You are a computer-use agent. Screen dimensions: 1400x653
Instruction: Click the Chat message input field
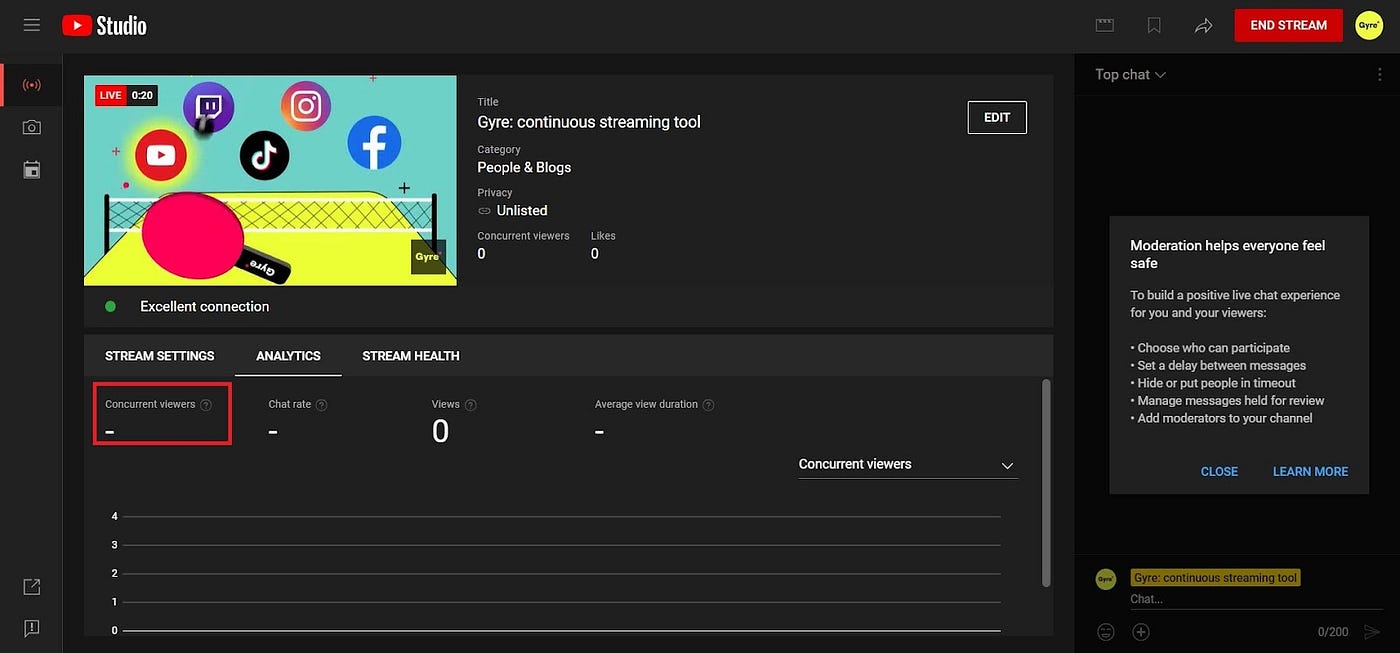pos(1229,600)
